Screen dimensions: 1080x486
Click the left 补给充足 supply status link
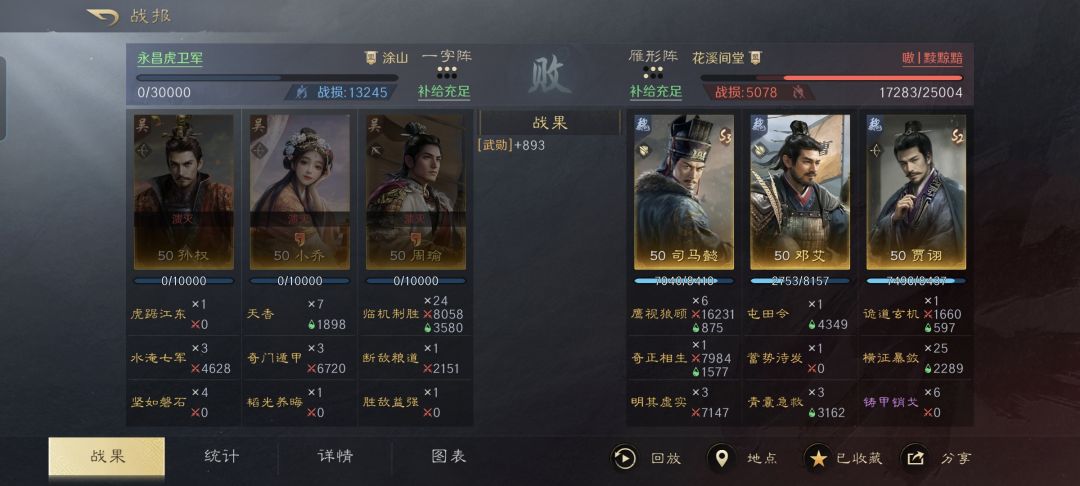tap(444, 92)
